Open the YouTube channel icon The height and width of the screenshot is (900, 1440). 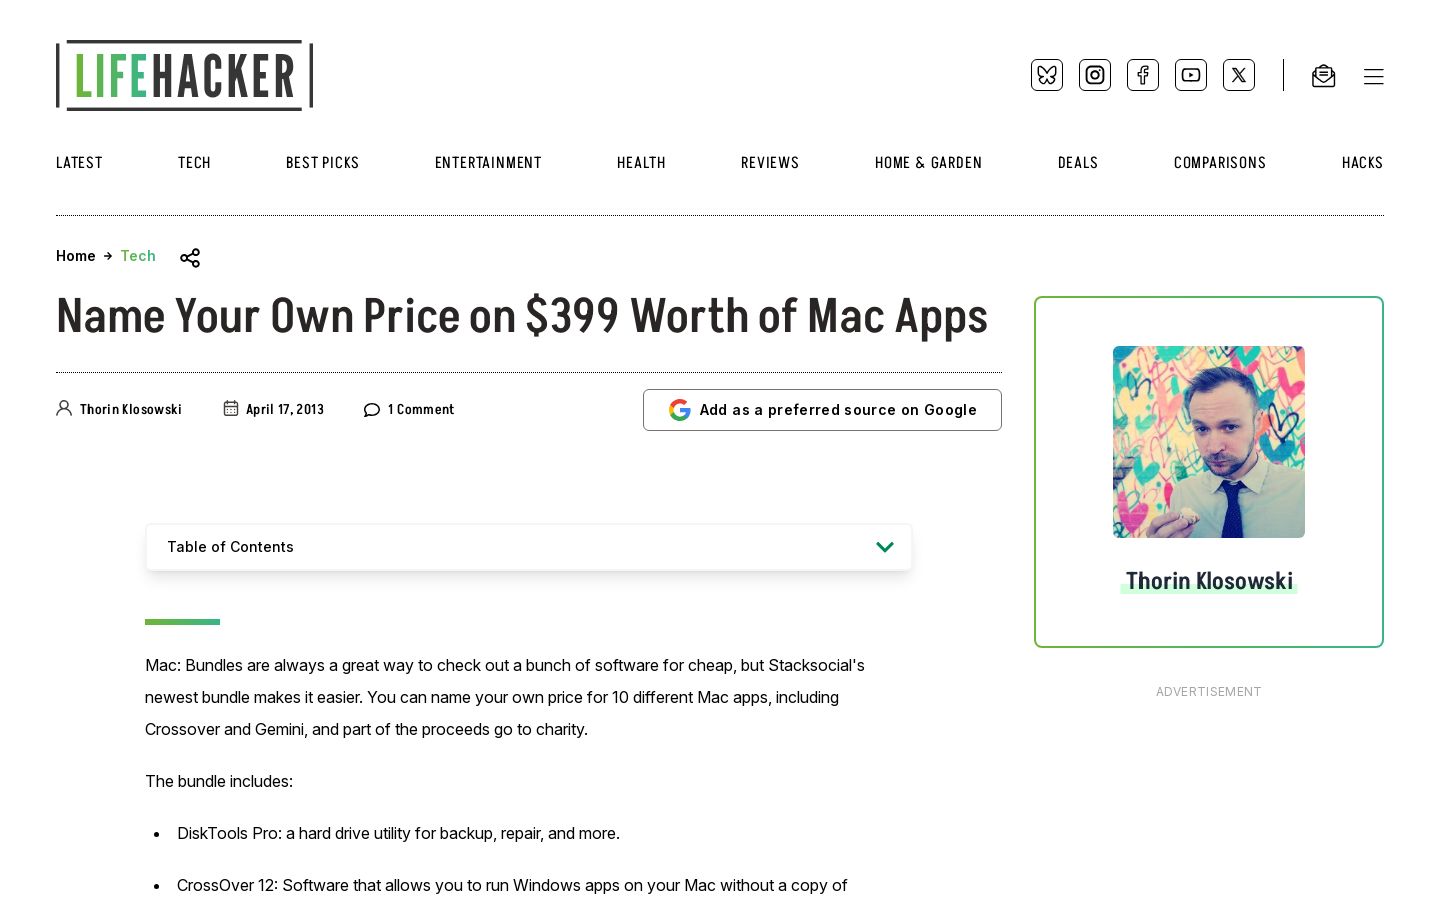point(1191,75)
